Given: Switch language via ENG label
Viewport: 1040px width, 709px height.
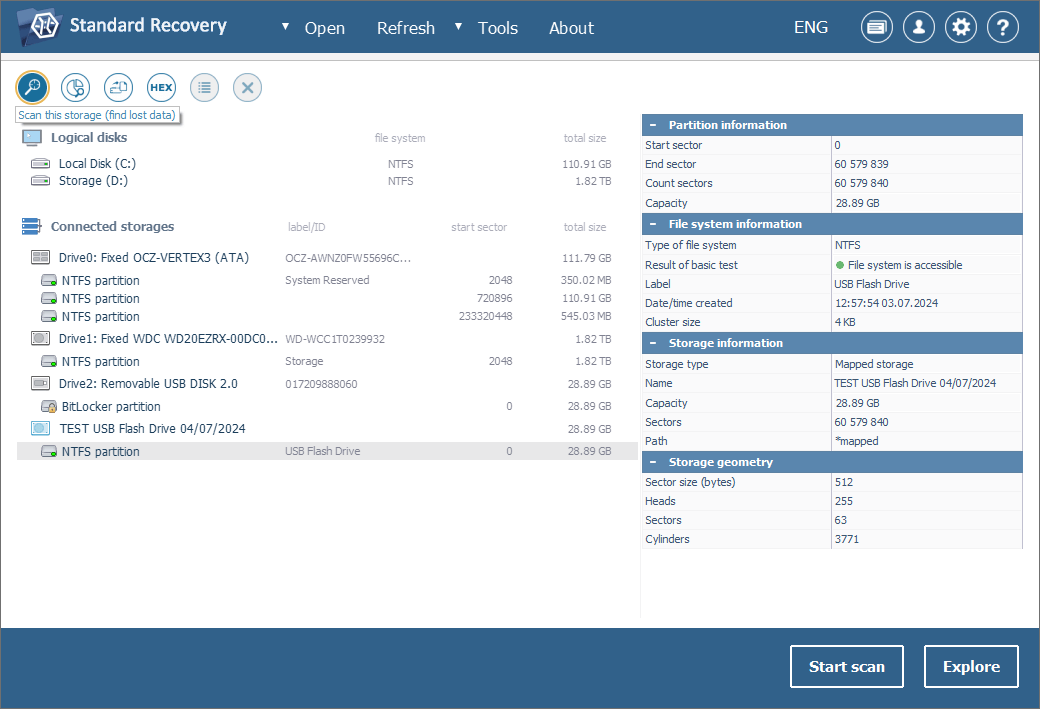Looking at the screenshot, I should pyautogui.click(x=810, y=27).
